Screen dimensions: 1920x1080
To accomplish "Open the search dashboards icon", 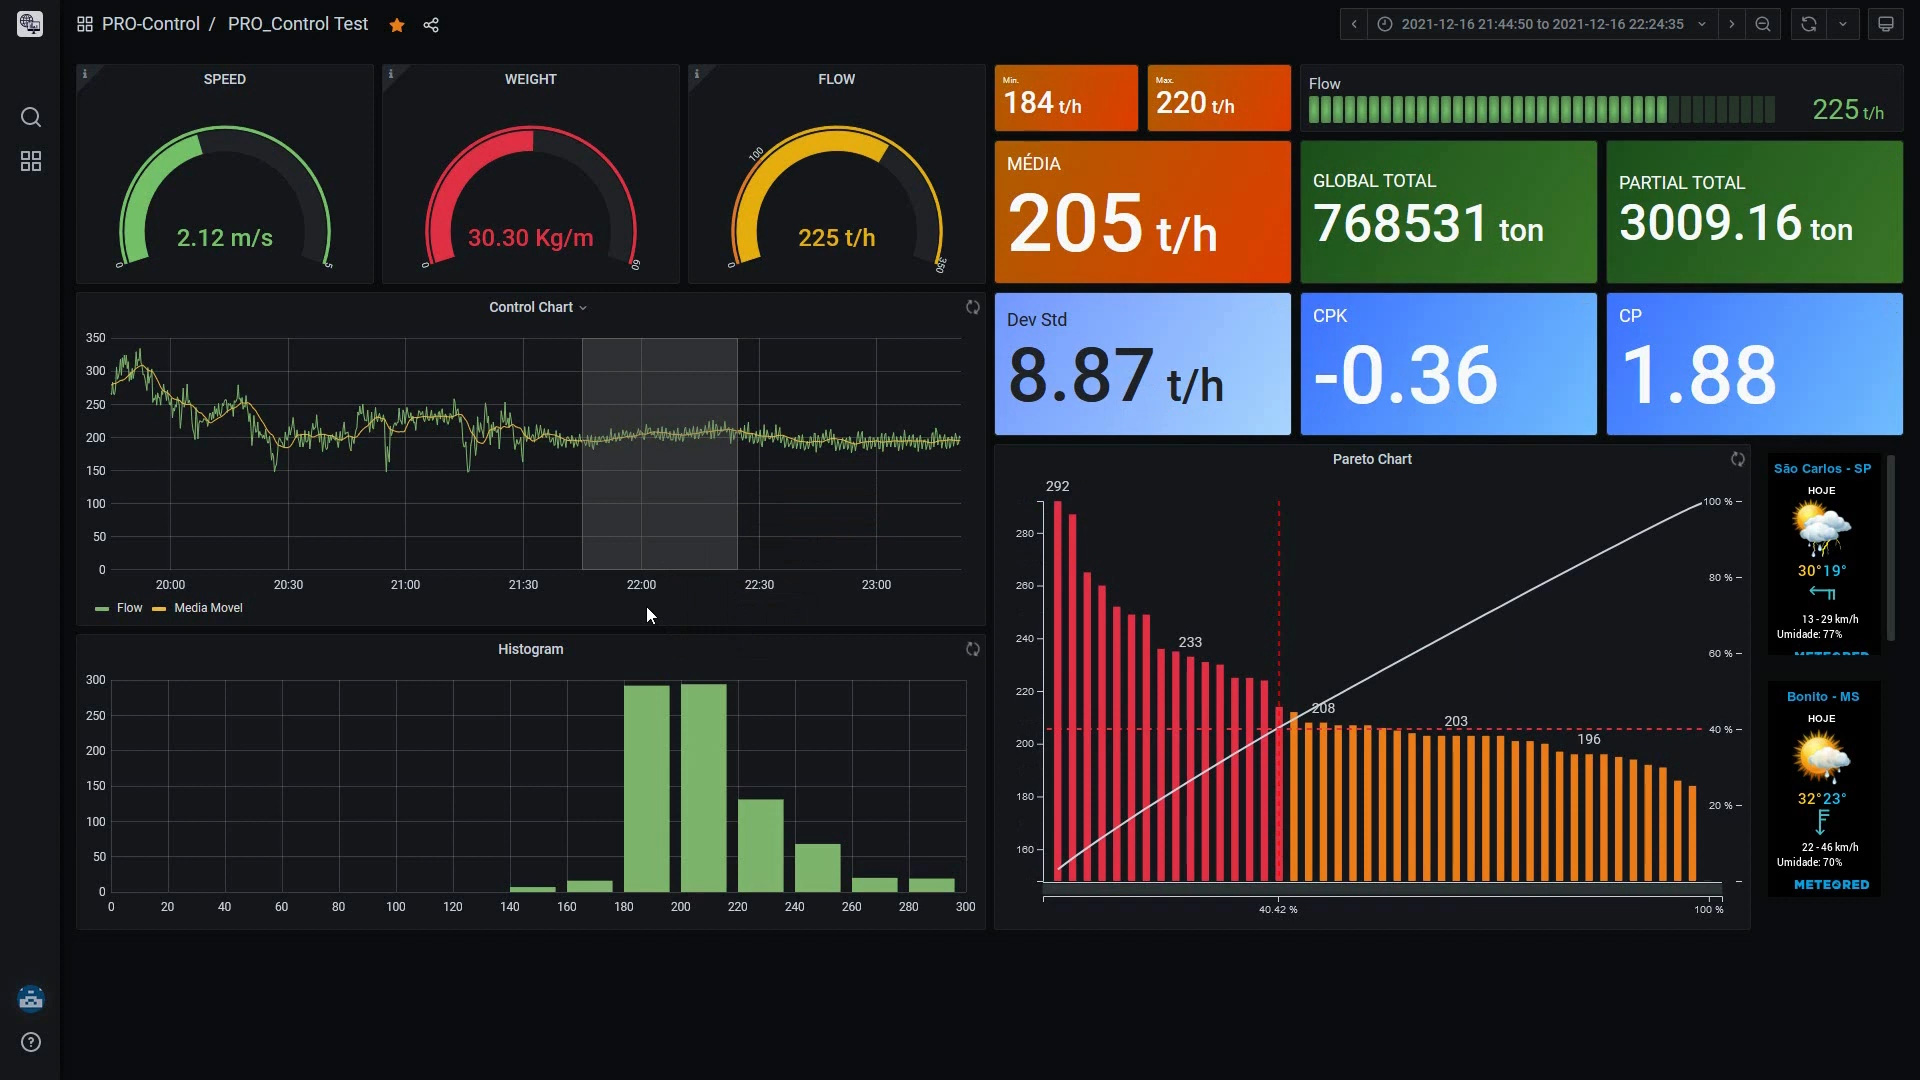I will click(31, 117).
